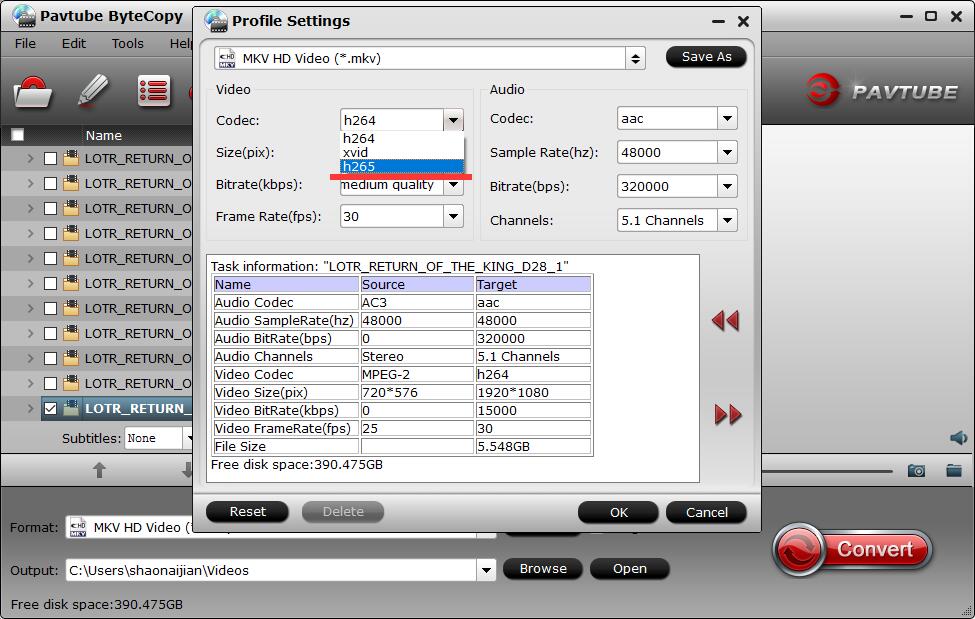Click the MPEG-2 source video codec cell
Image resolution: width=975 pixels, height=619 pixels.
(x=417, y=375)
